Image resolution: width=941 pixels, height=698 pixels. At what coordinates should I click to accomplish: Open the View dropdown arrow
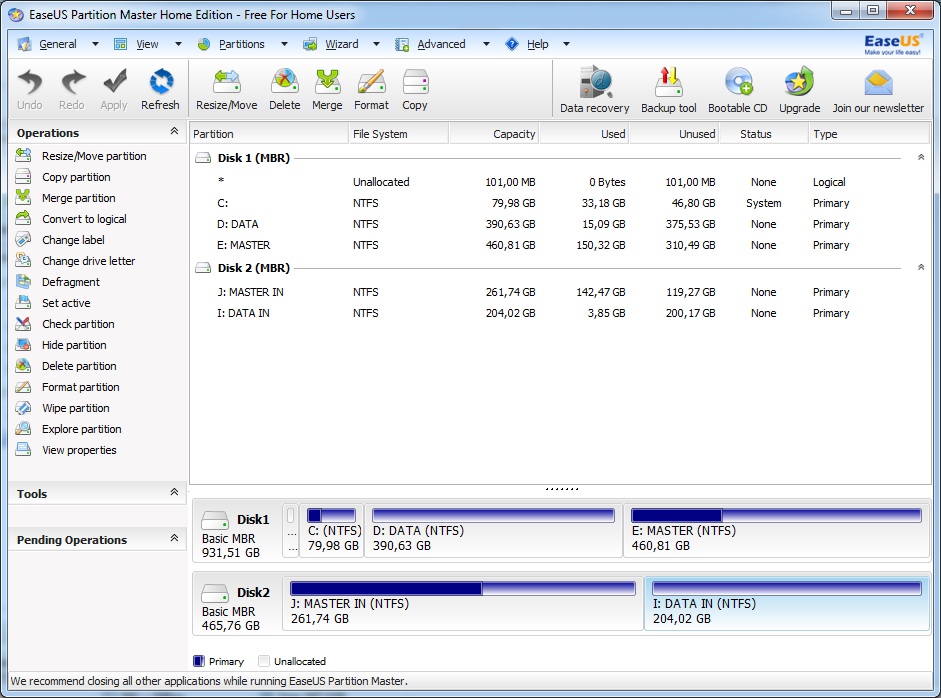(x=178, y=44)
